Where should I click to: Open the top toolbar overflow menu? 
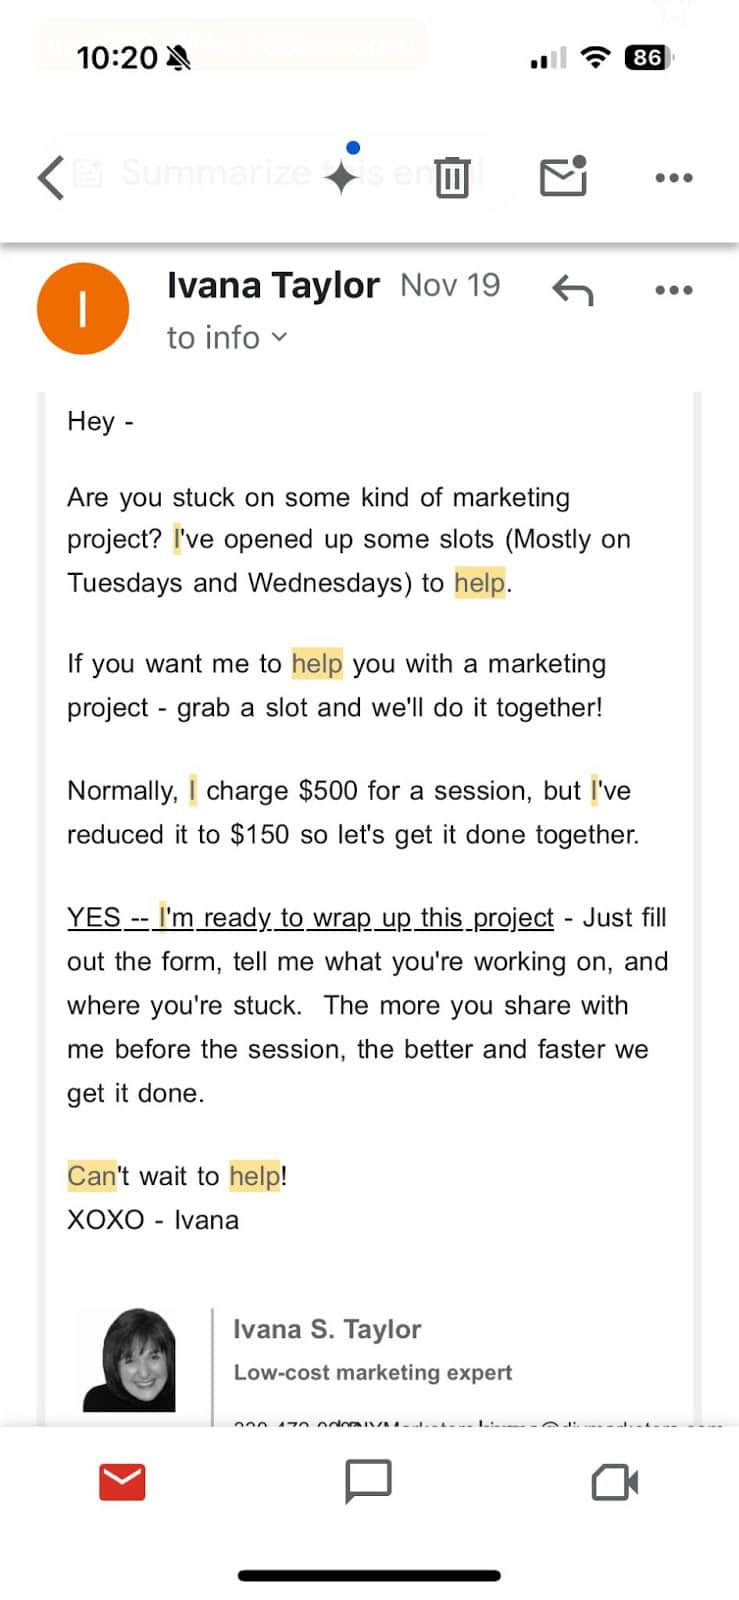[673, 177]
